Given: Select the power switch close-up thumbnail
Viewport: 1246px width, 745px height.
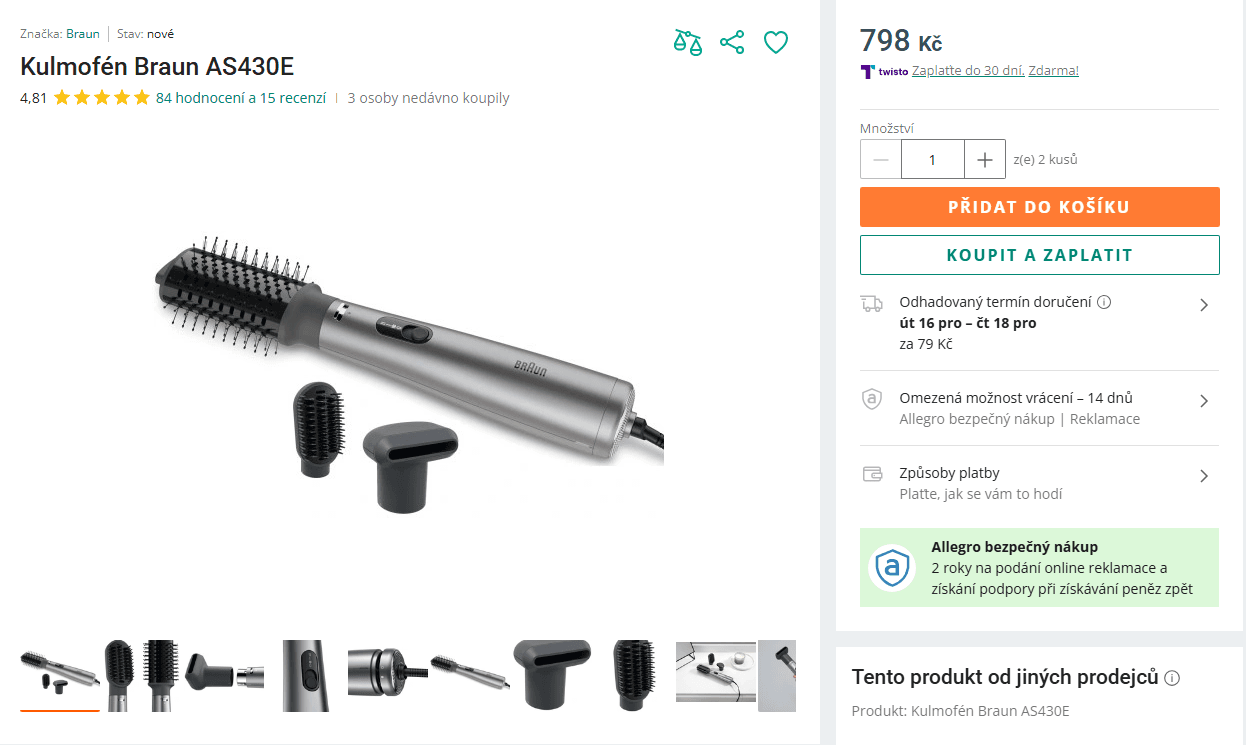Looking at the screenshot, I should [306, 676].
